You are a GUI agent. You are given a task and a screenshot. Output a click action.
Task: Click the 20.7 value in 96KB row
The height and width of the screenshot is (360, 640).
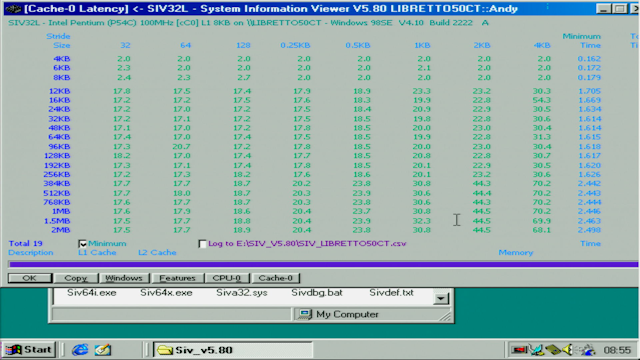[x=182, y=147]
